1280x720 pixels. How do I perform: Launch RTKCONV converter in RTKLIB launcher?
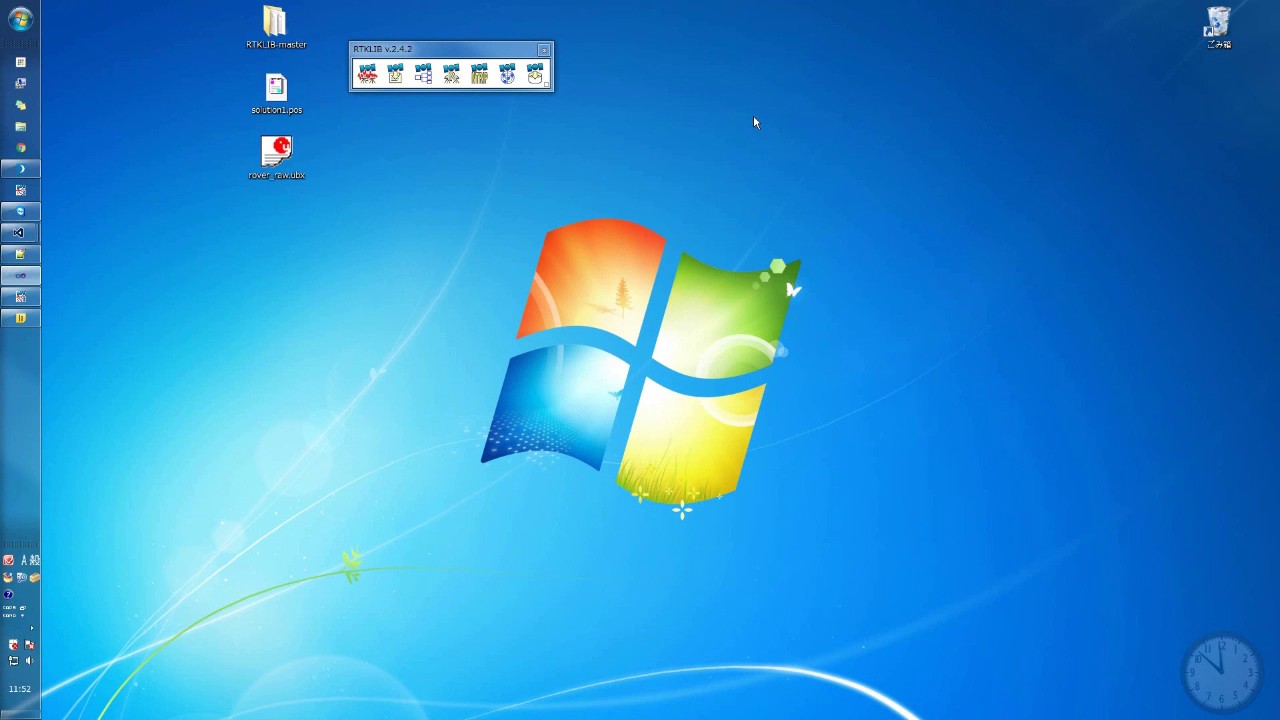pos(395,74)
